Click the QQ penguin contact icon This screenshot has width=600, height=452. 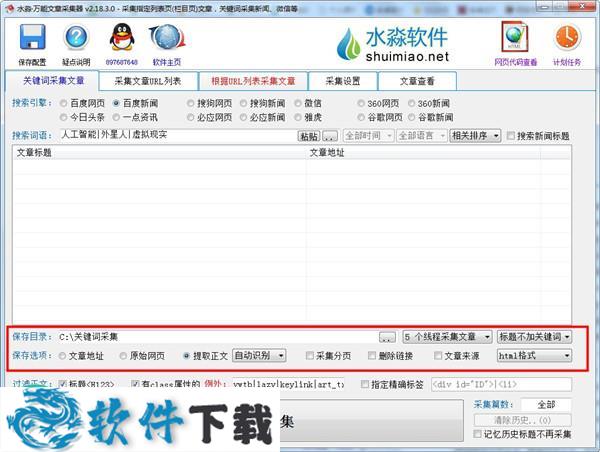(121, 39)
